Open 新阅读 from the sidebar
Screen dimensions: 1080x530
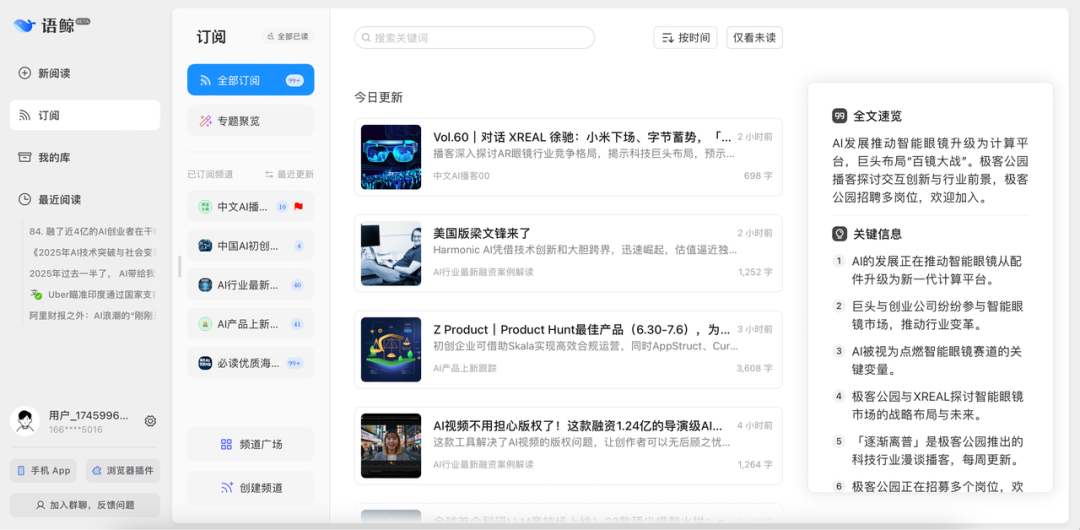click(x=54, y=73)
